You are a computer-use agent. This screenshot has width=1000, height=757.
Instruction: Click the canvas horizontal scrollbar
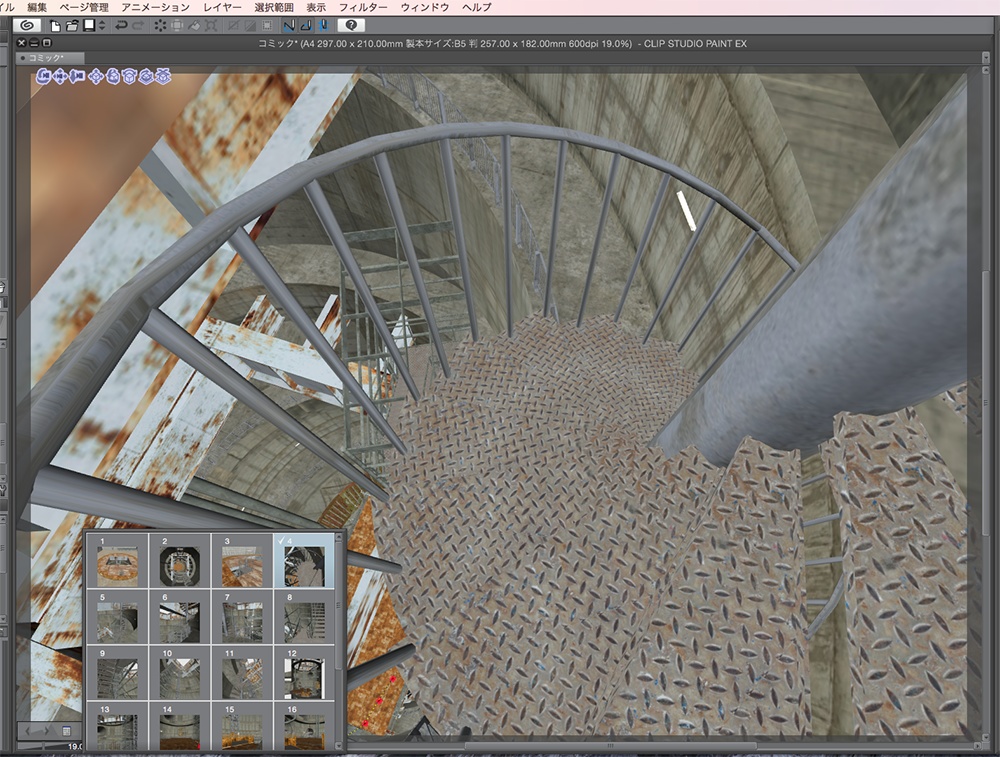(x=610, y=746)
